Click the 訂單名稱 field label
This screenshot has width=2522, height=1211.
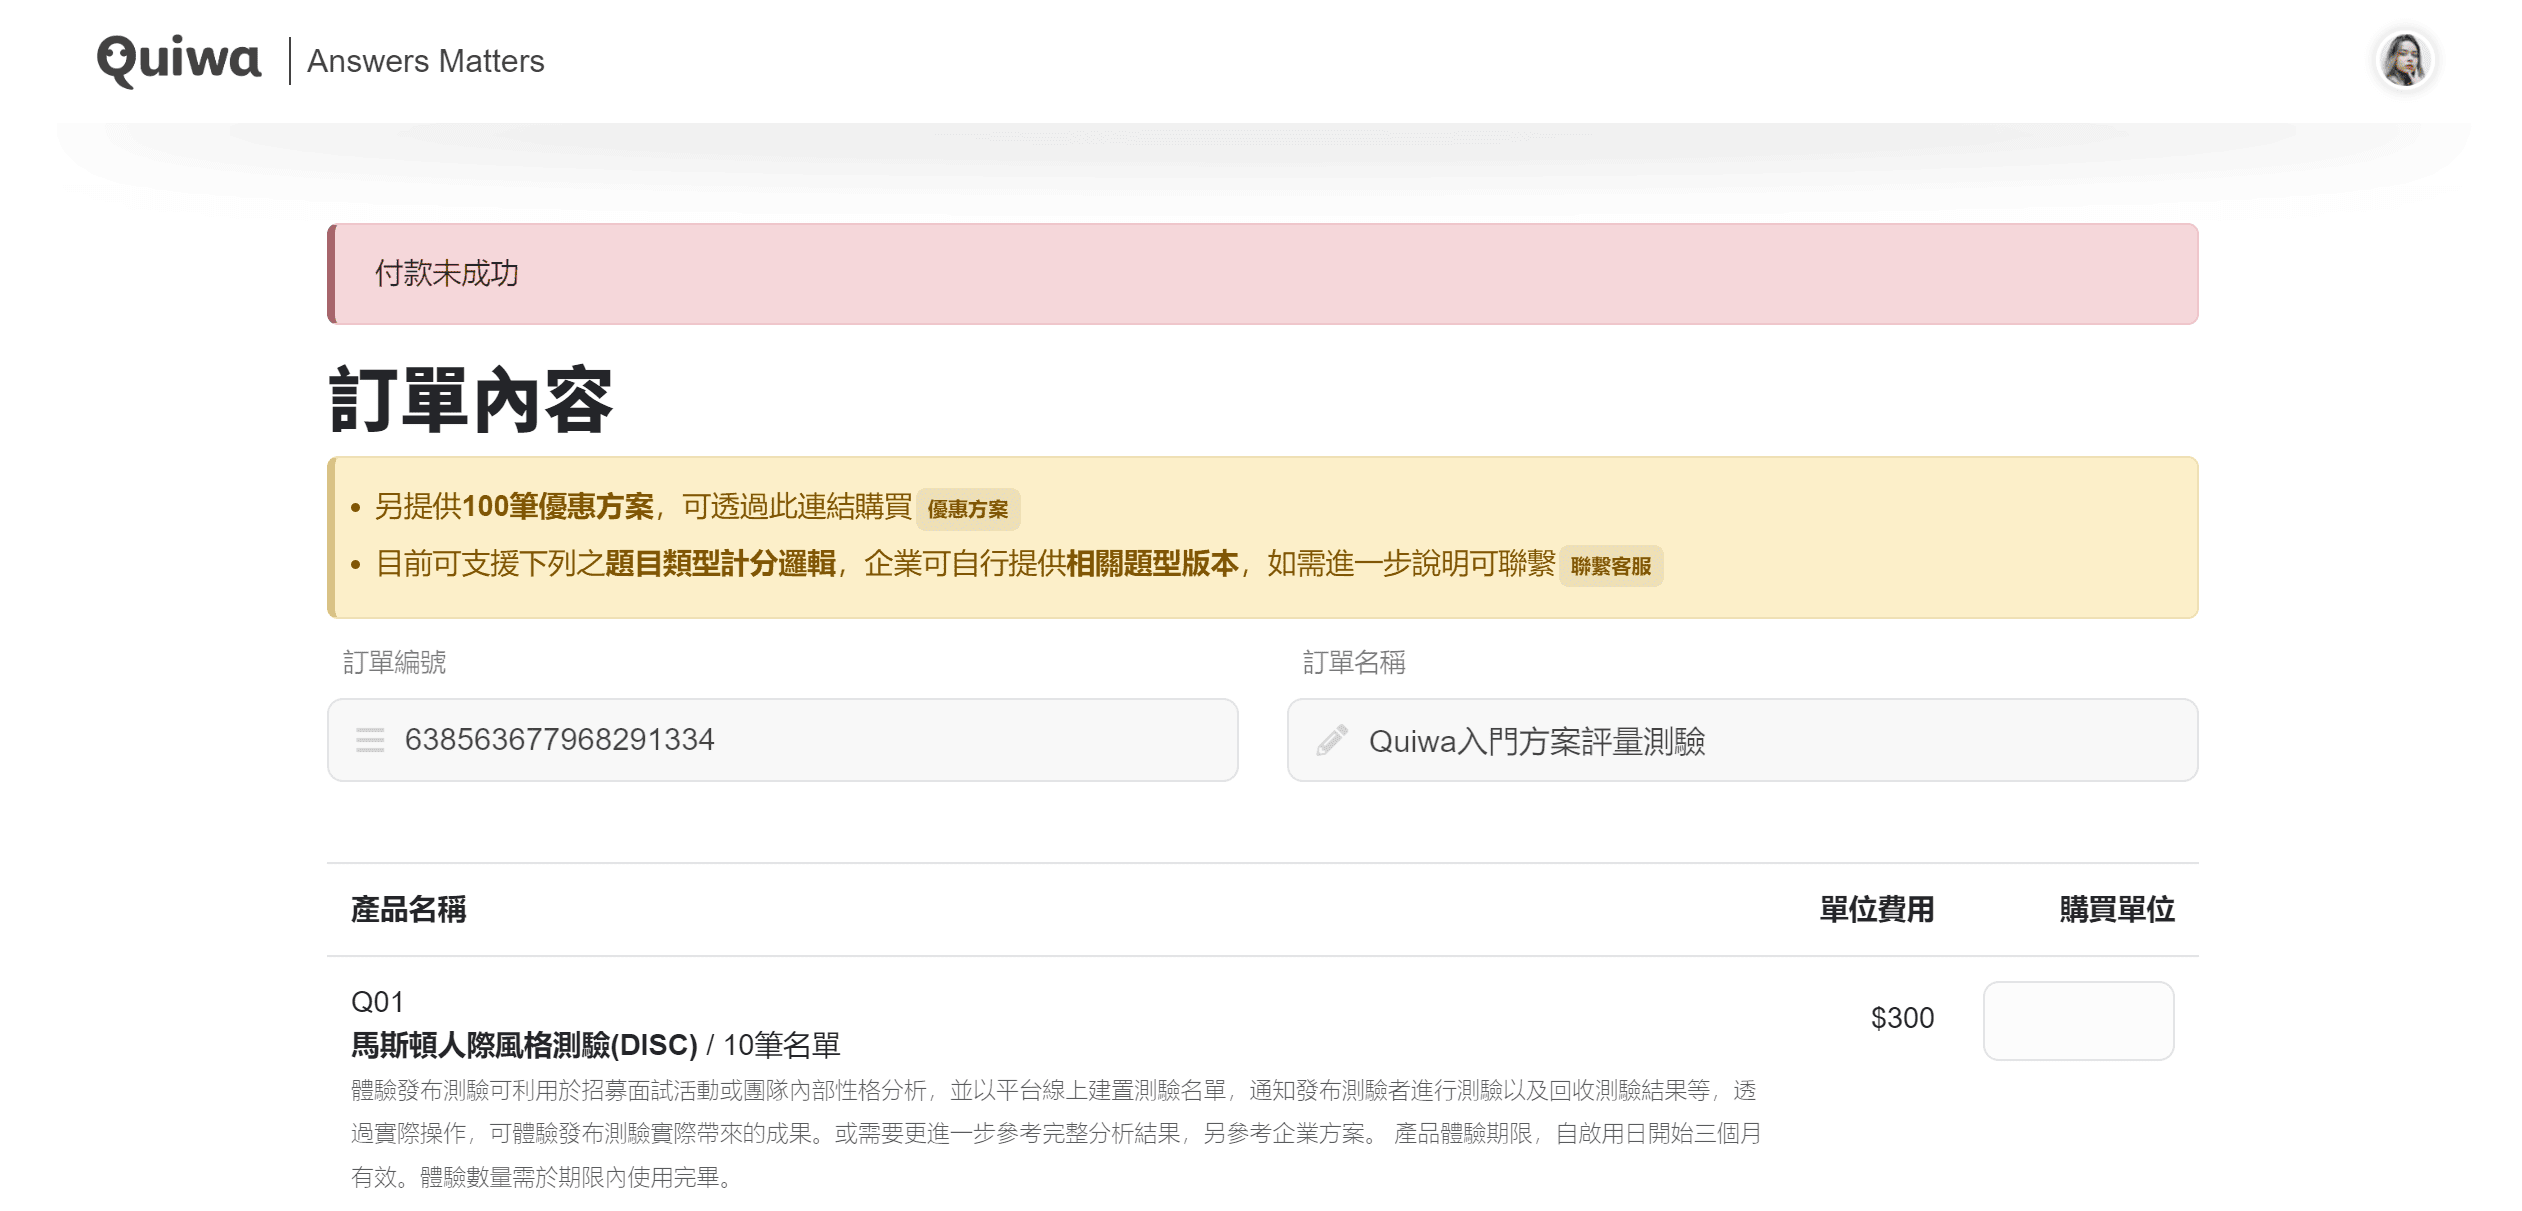[1353, 662]
